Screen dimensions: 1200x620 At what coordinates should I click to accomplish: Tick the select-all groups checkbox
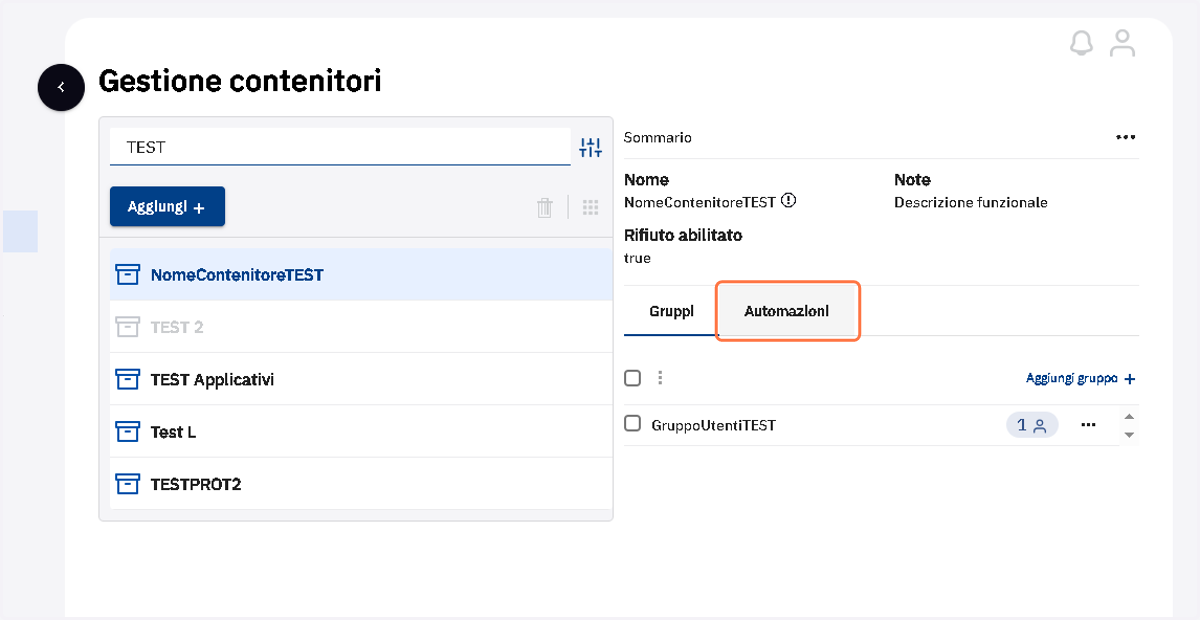(x=632, y=378)
